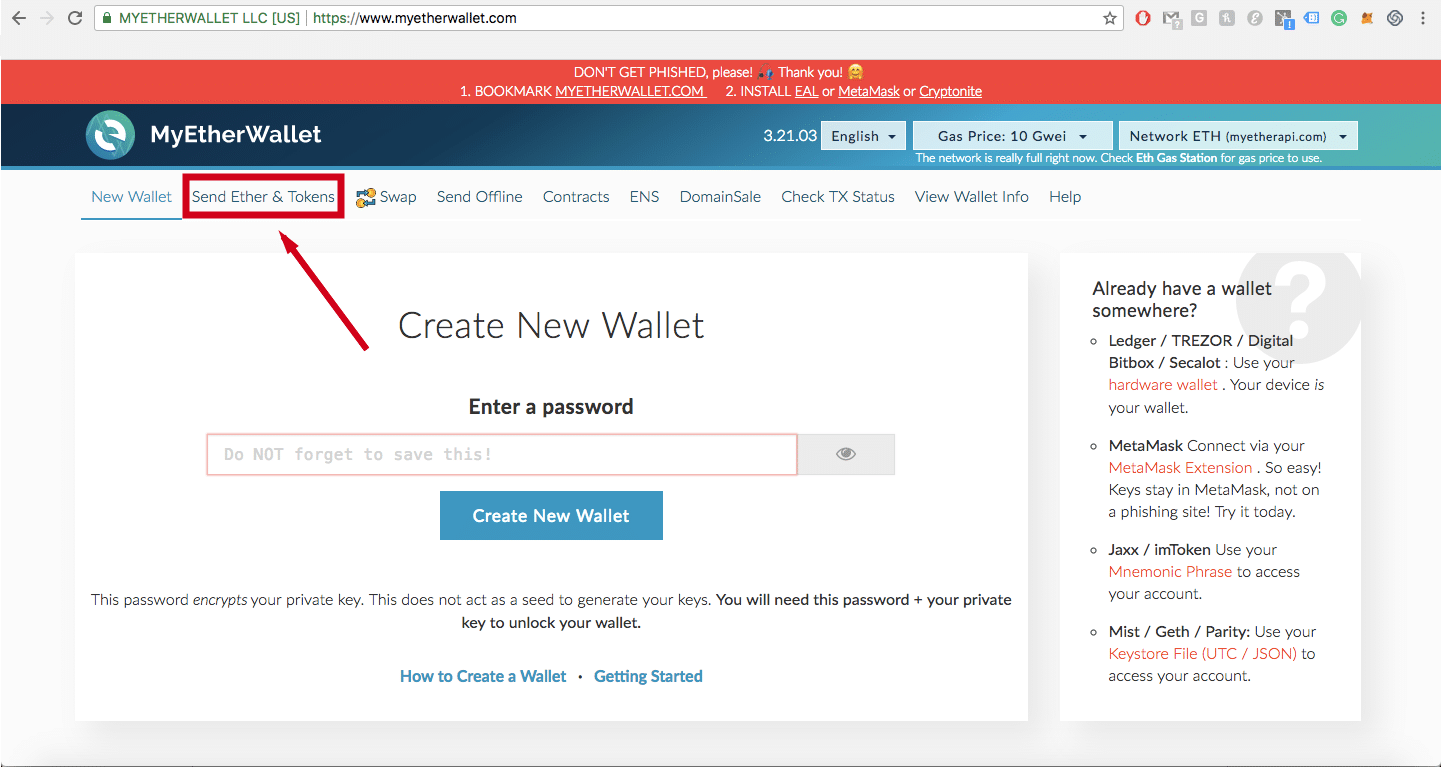Click the grey G extension icon
This screenshot has height=767, width=1441.
[1199, 18]
